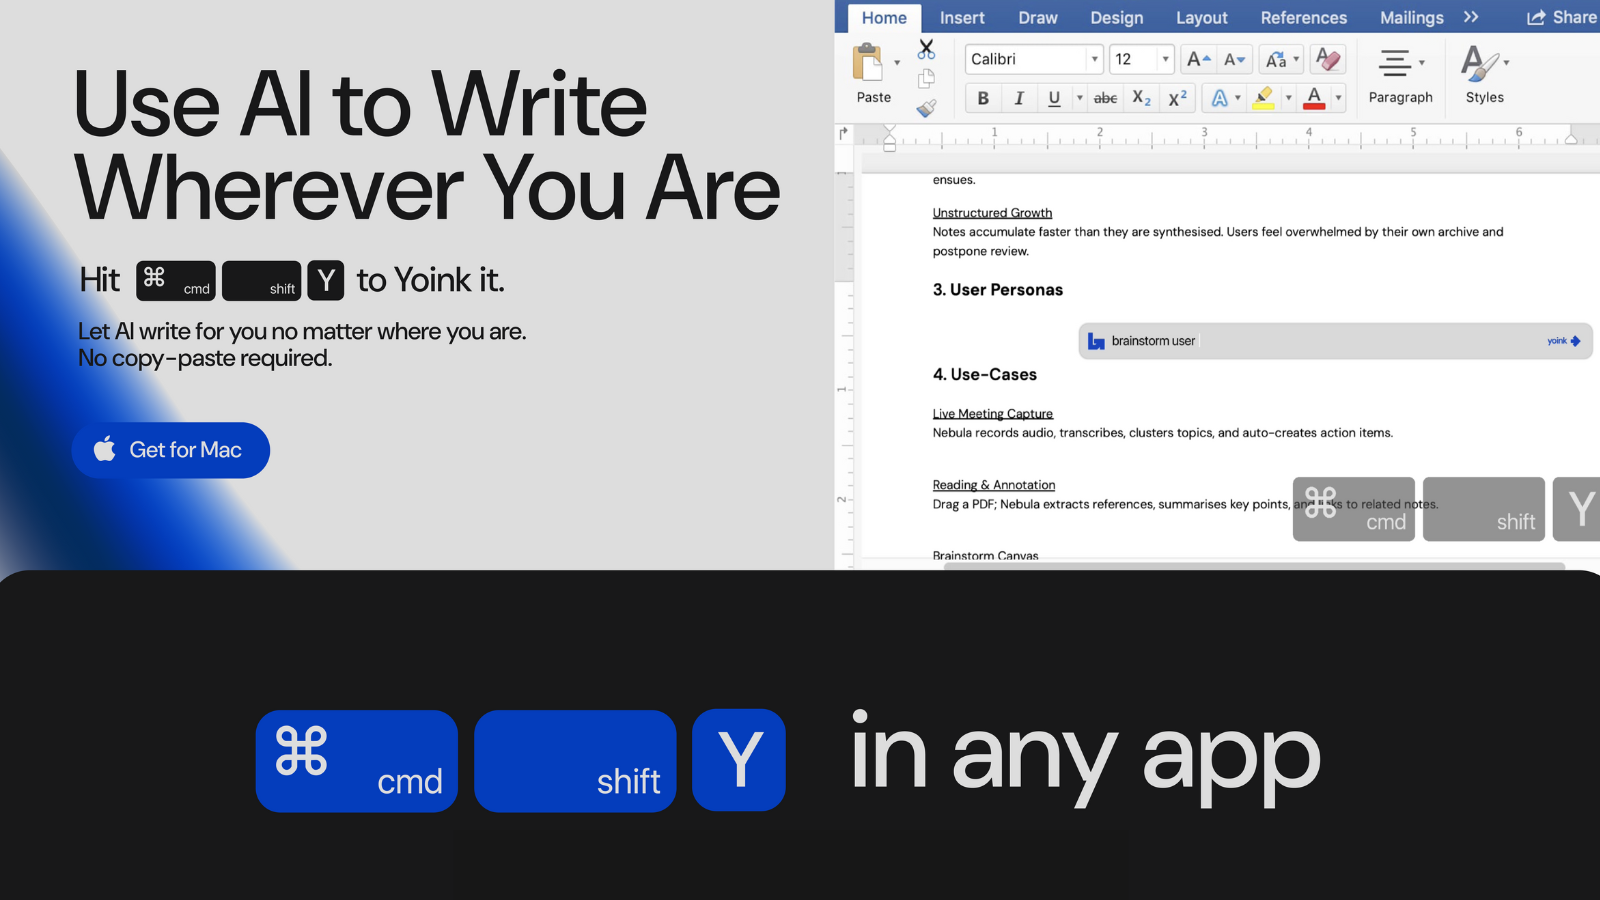
Task: Toggle Italic formatting
Action: tap(1019, 98)
